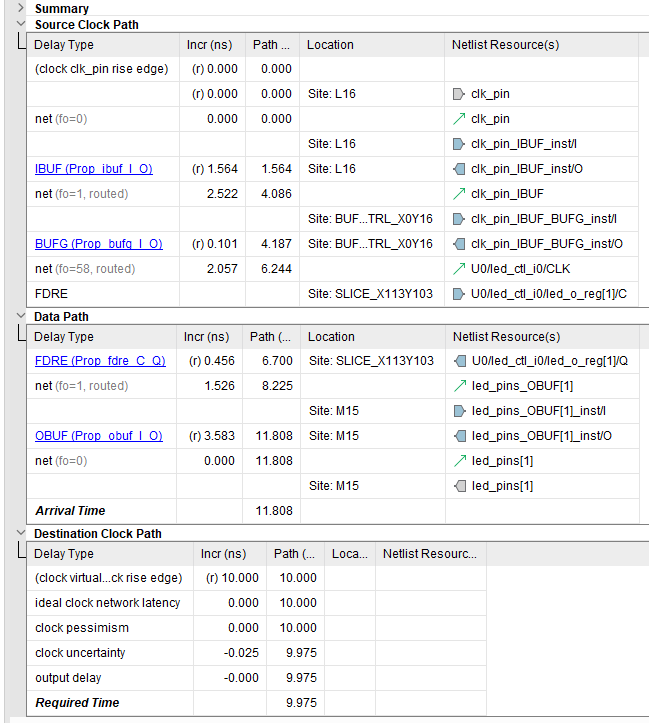Sort Source Clock Path by Delay Type header
649x723 pixels.
tap(103, 45)
